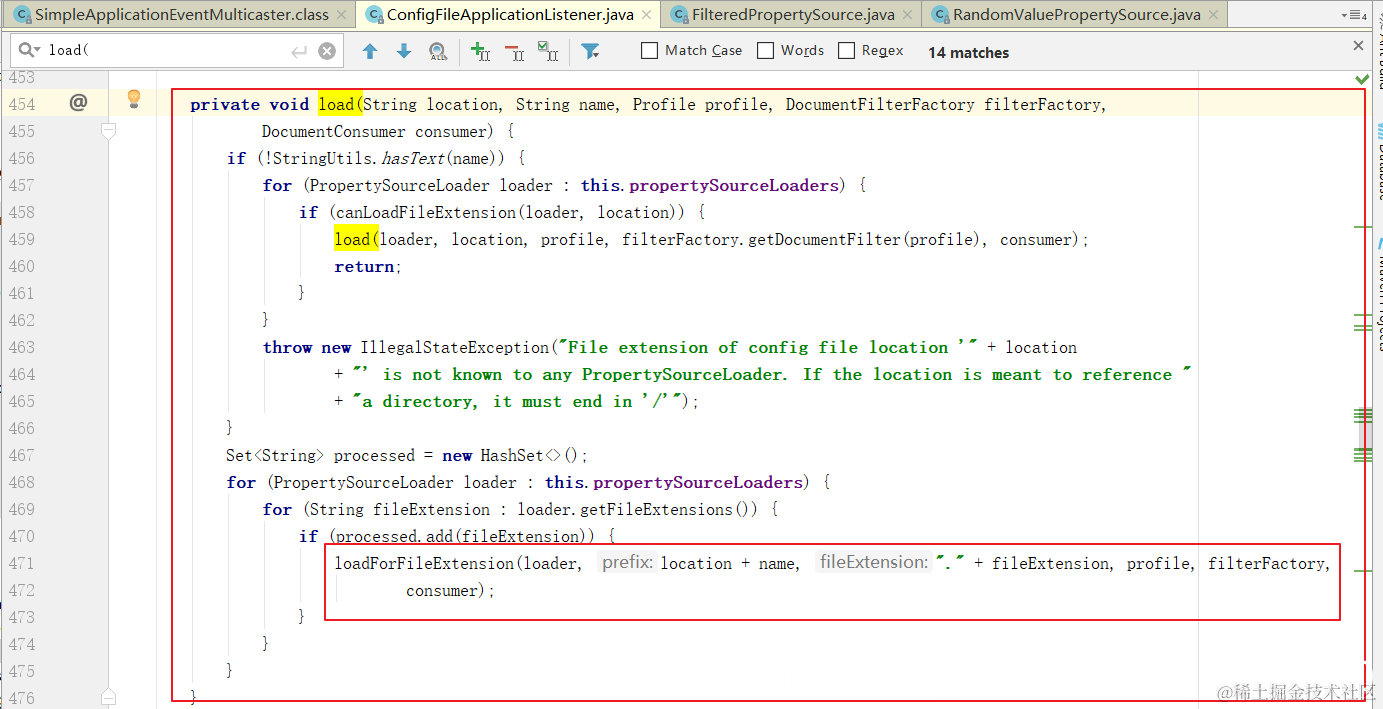Close FilteredPropertySource.java tab
Image resolution: width=1383 pixels, height=709 pixels.
[907, 15]
